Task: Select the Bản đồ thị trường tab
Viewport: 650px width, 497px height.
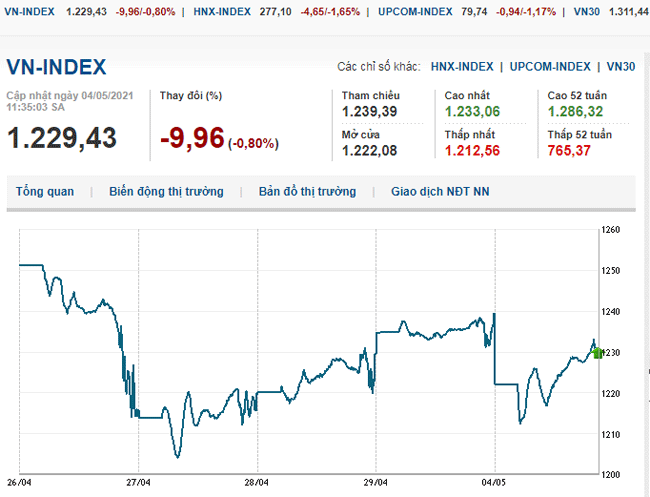Action: point(305,192)
